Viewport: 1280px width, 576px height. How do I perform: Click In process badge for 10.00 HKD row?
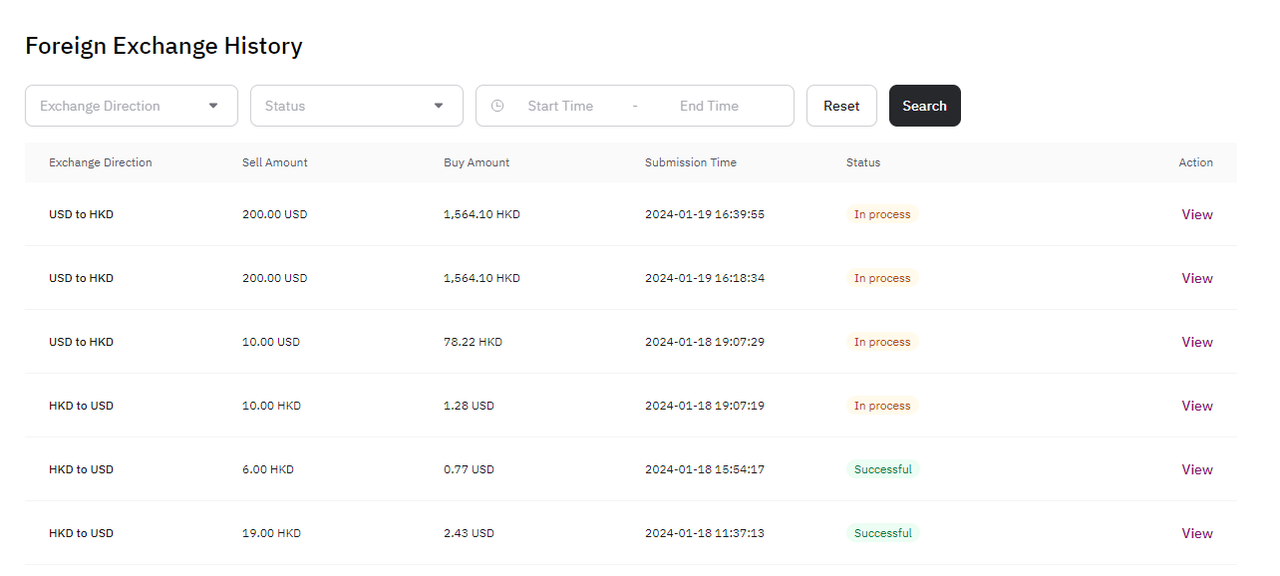tap(882, 406)
